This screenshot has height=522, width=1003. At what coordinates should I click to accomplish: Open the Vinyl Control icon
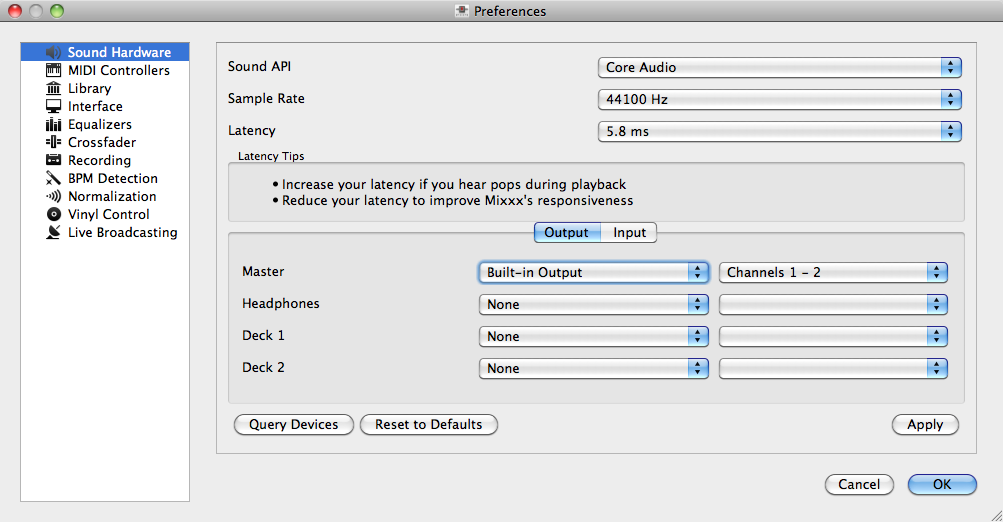click(x=54, y=215)
